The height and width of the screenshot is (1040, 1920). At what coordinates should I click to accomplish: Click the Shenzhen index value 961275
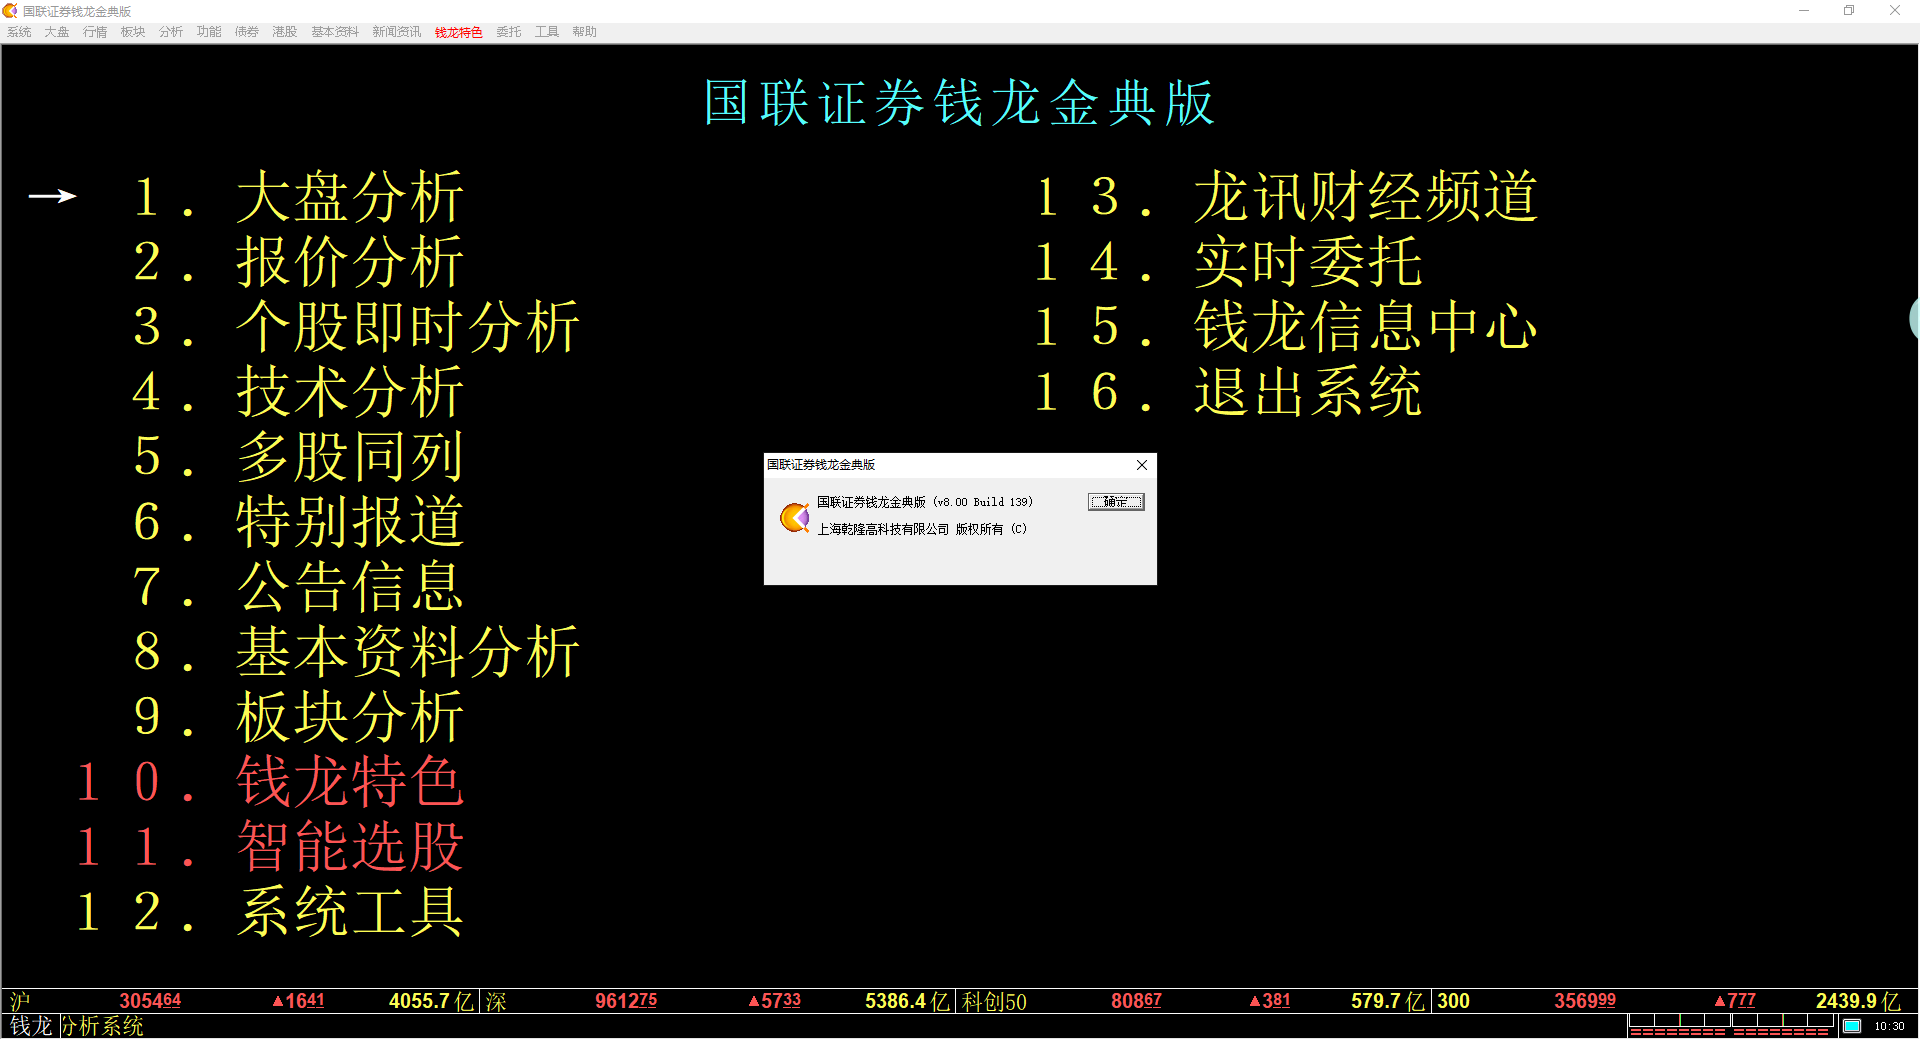[626, 1001]
